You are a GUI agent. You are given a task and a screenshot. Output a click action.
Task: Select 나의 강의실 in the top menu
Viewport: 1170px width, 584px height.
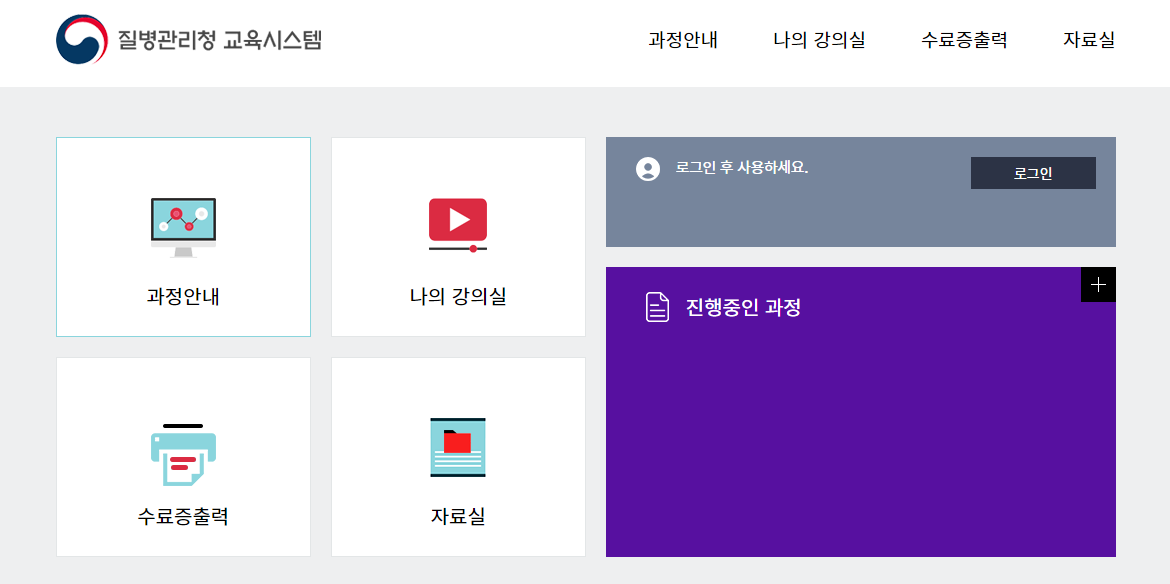point(818,41)
